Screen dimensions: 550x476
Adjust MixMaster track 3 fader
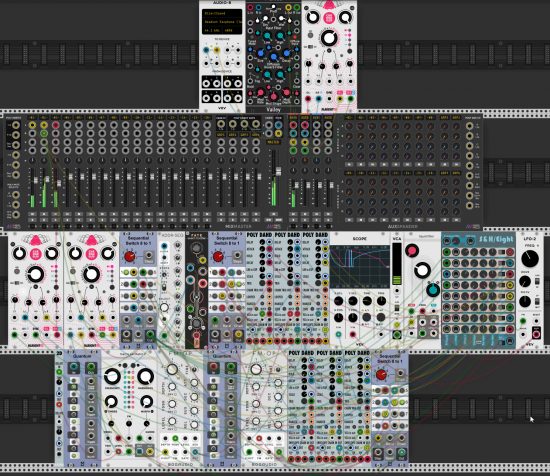tap(59, 183)
